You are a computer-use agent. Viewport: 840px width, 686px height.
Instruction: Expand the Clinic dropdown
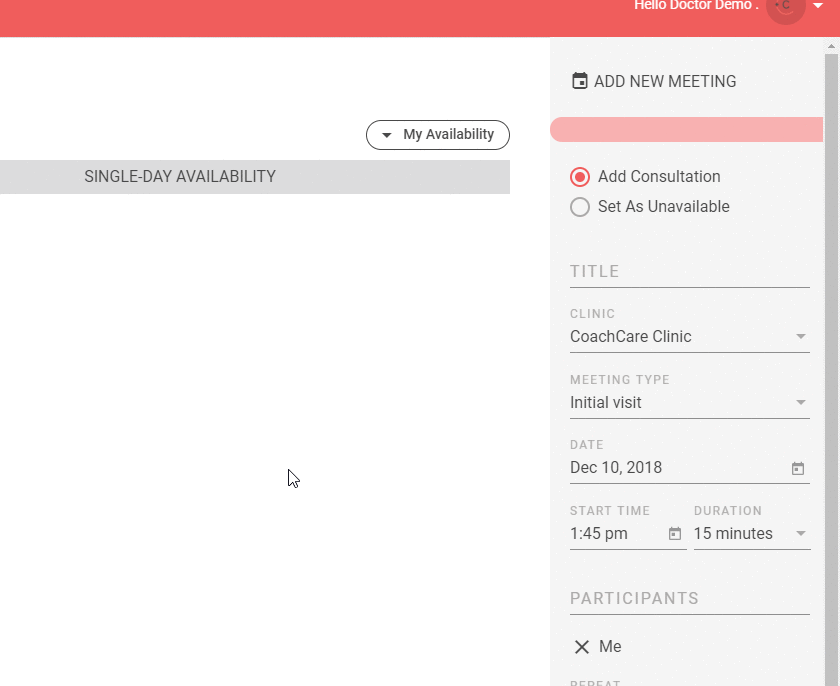click(800, 337)
